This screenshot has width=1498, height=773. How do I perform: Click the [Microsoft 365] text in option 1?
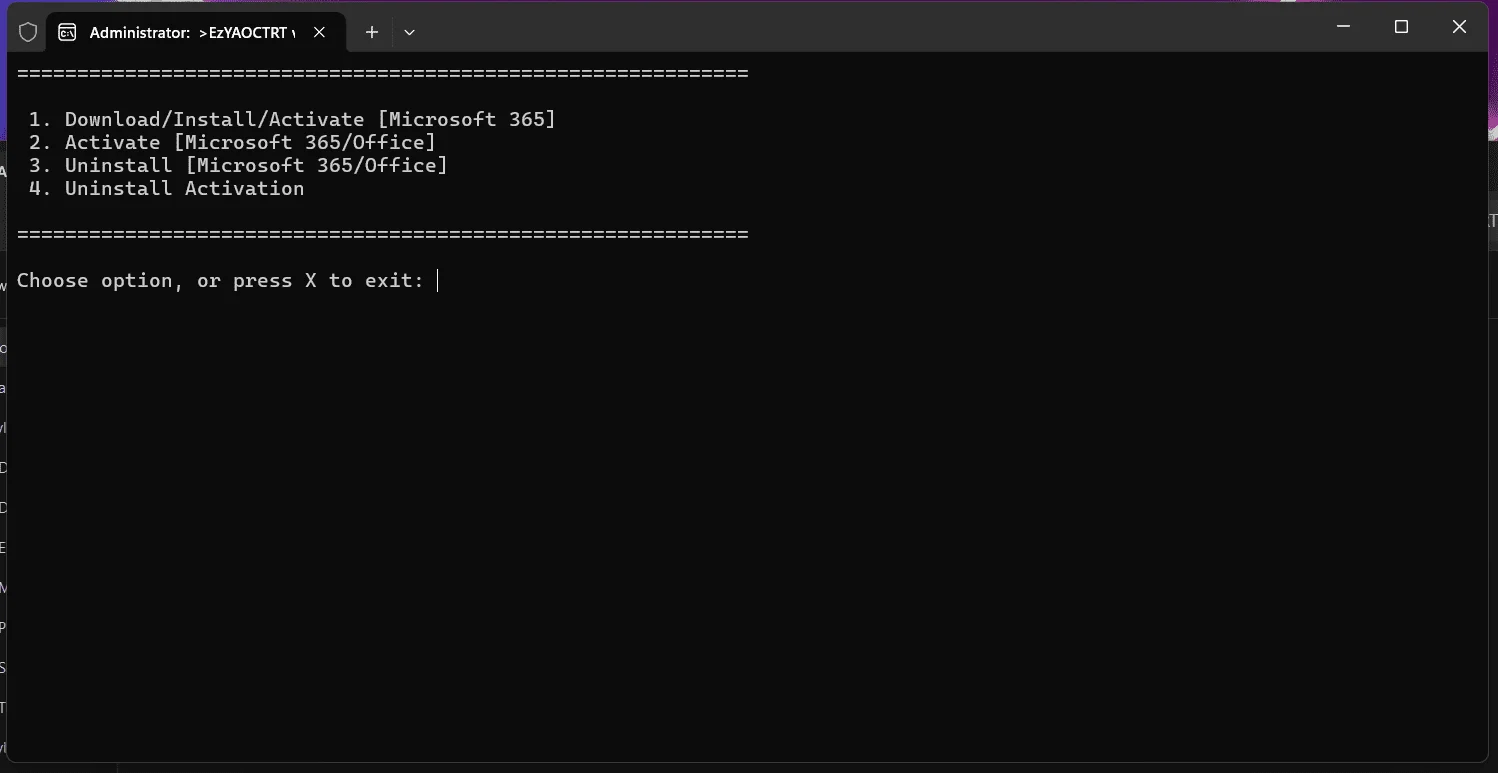click(466, 119)
